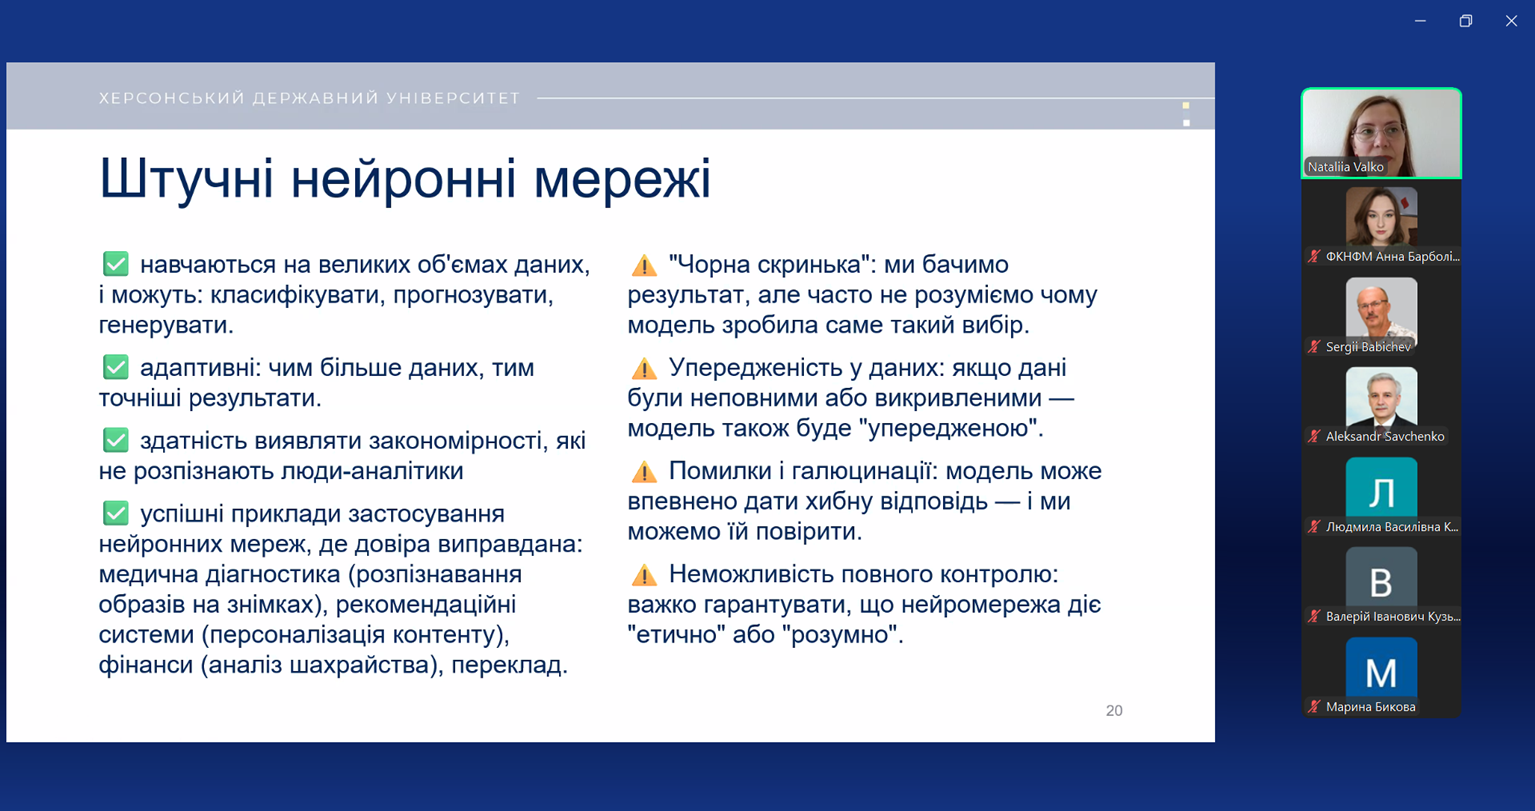Screen dimensions: 1535x811
Task: Click muted microphone icon next to Sergii Babichev
Action: click(x=1314, y=347)
